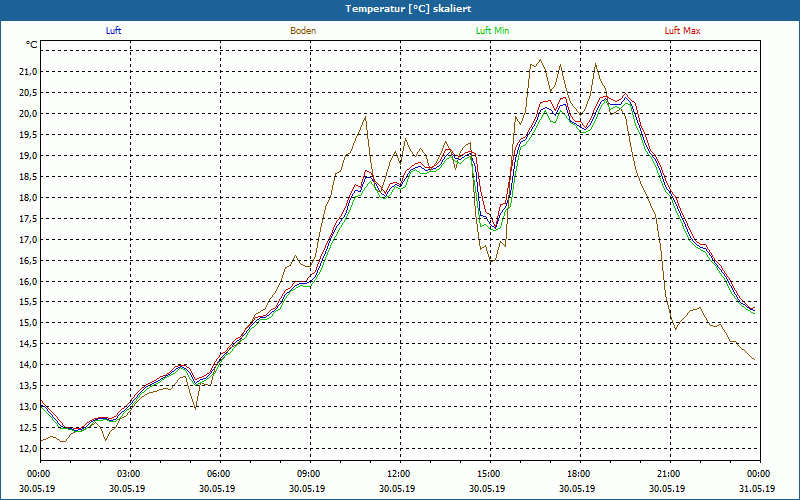Click the '14,5' y-axis value
This screenshot has height=500, width=800.
point(28,344)
